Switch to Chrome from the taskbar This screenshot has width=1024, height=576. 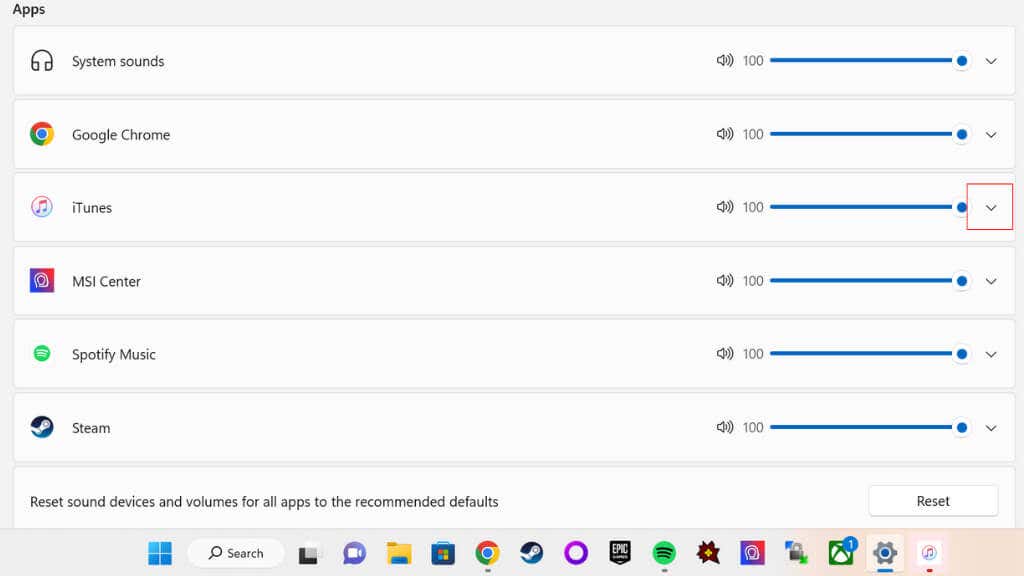click(x=487, y=553)
